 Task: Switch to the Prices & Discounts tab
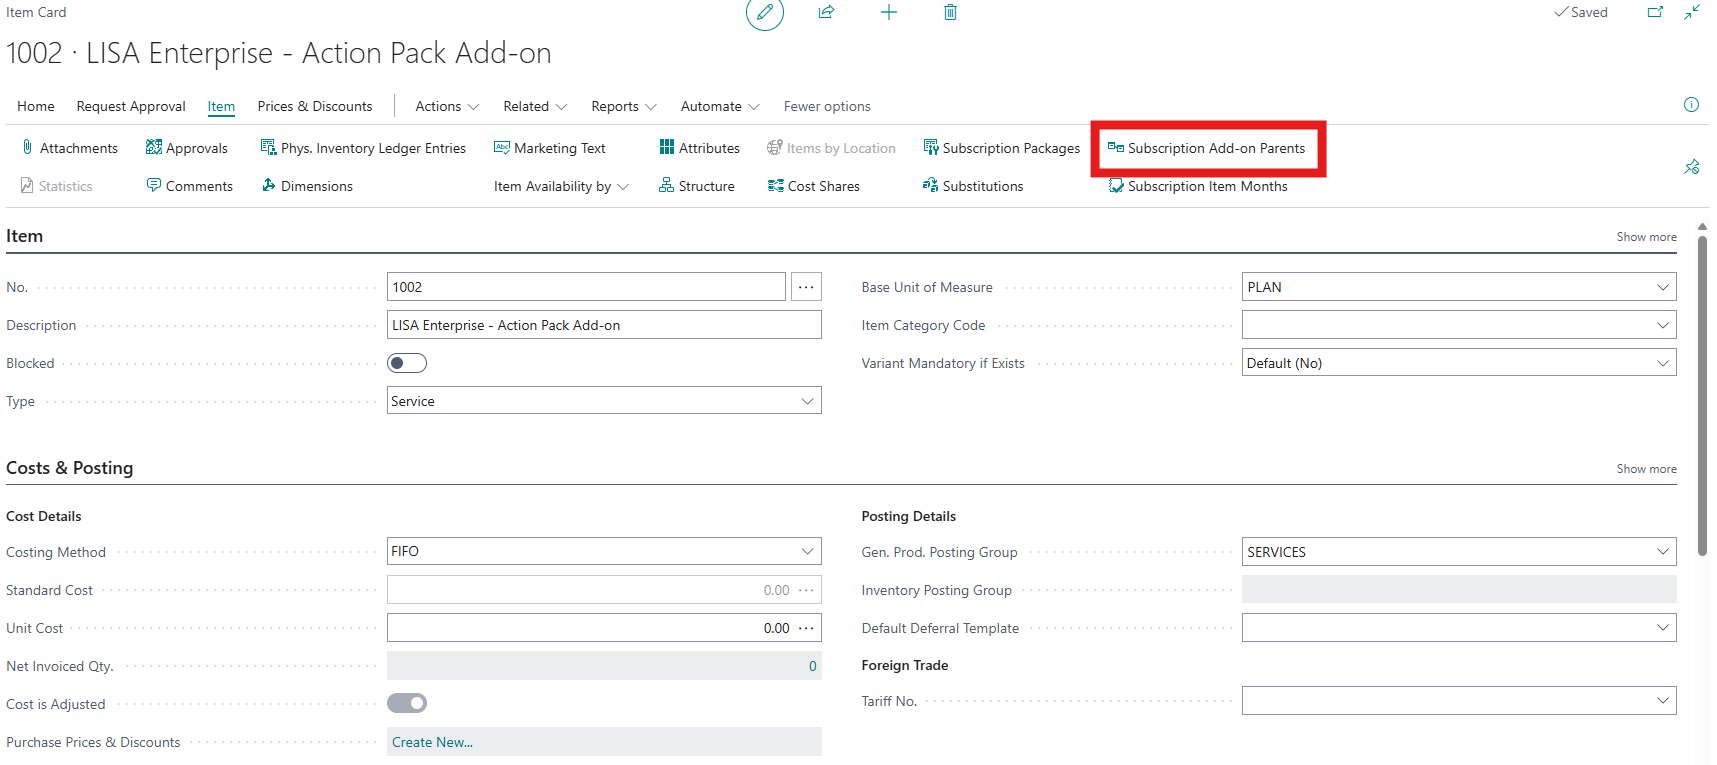(314, 106)
